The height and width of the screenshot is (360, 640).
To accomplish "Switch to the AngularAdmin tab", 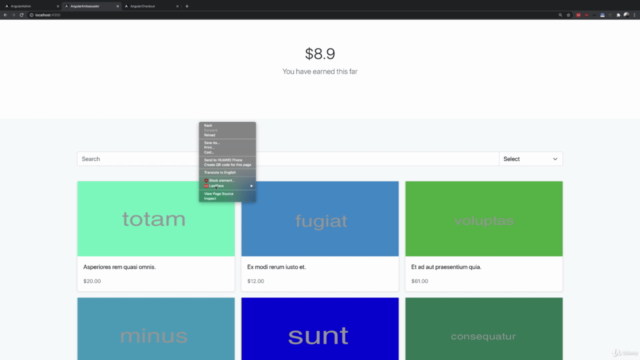I will (x=31, y=6).
